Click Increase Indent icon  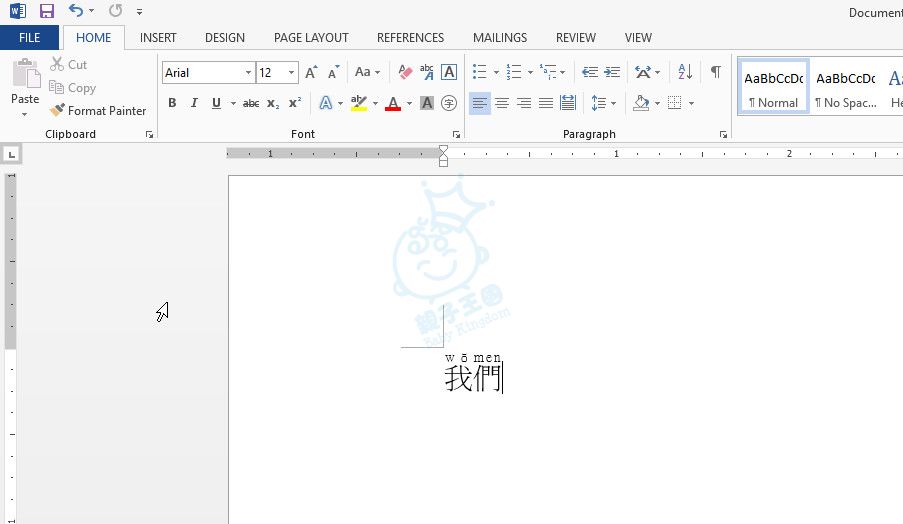coord(612,72)
